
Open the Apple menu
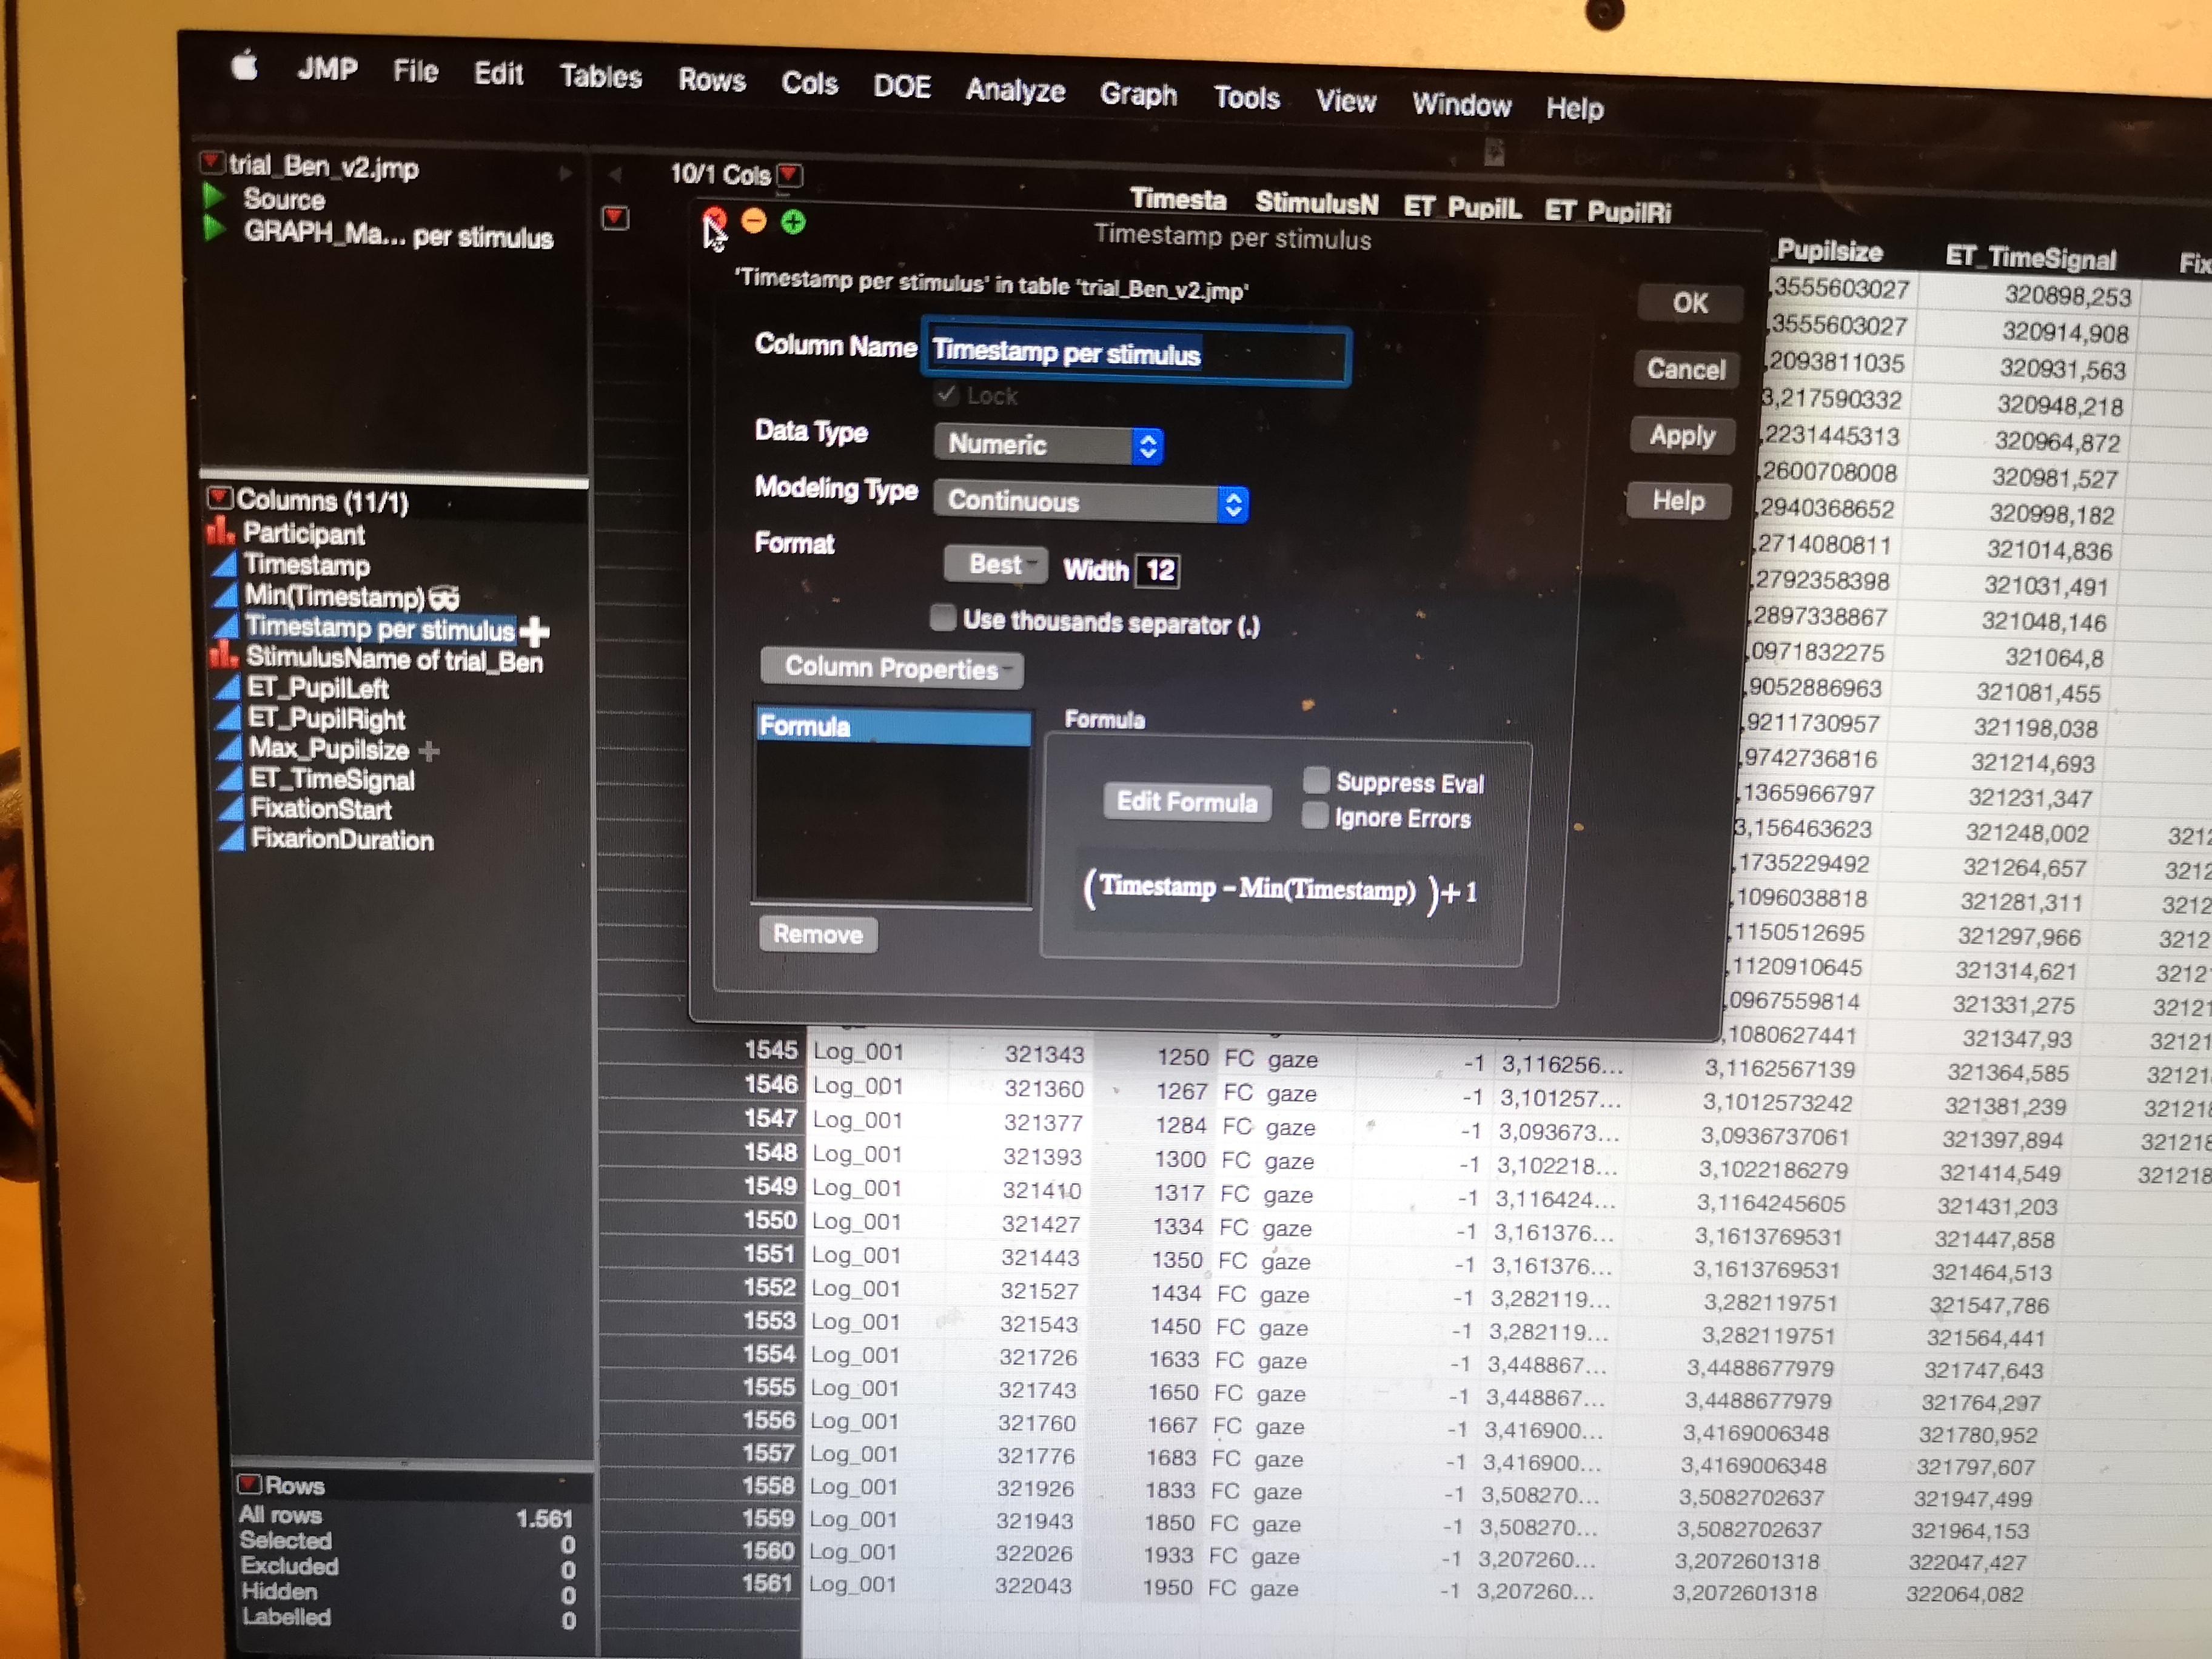click(x=247, y=68)
